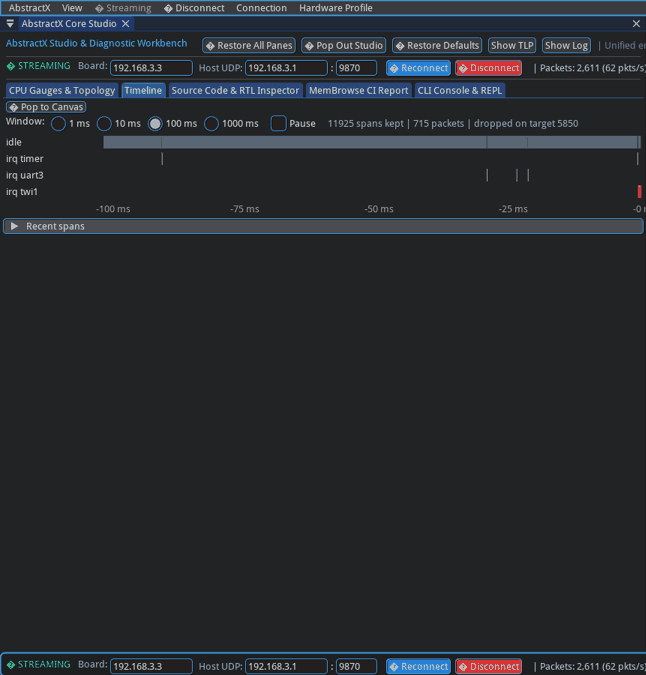Click Disconnect in the menu bar
The height and width of the screenshot is (675, 646).
(194, 8)
